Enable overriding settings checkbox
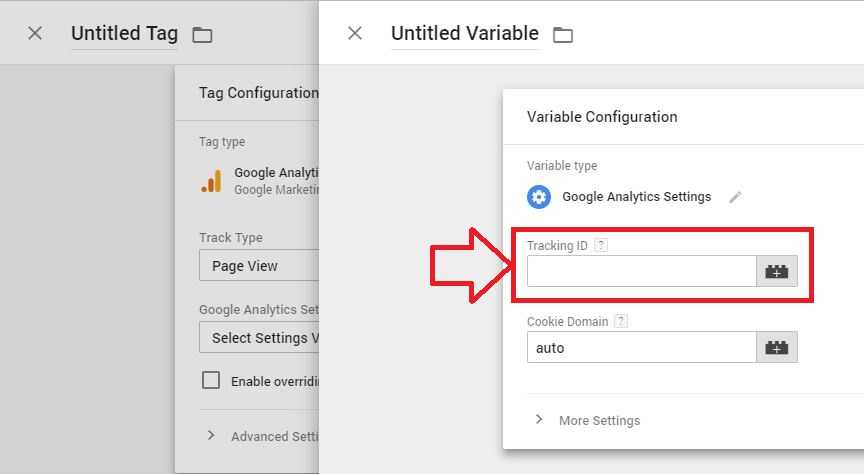Viewport: 864px width, 474px height. pyautogui.click(x=211, y=380)
